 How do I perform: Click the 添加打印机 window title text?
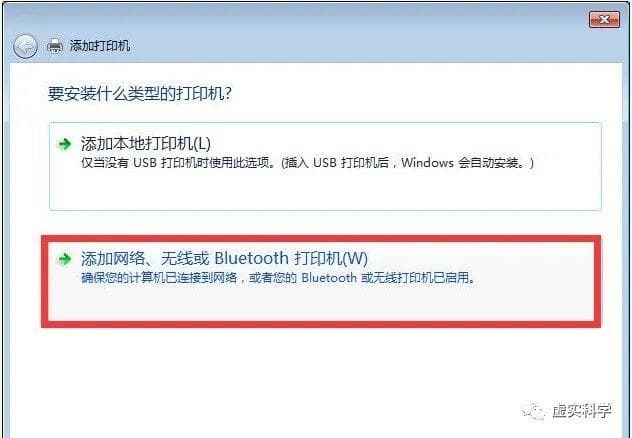tap(100, 46)
